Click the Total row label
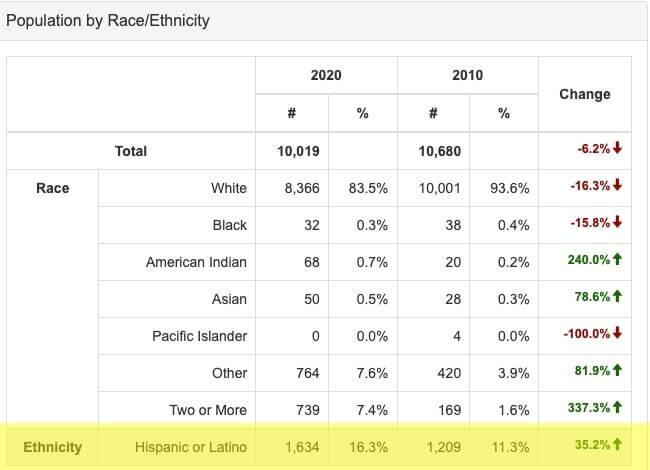The image size is (650, 470). (131, 151)
